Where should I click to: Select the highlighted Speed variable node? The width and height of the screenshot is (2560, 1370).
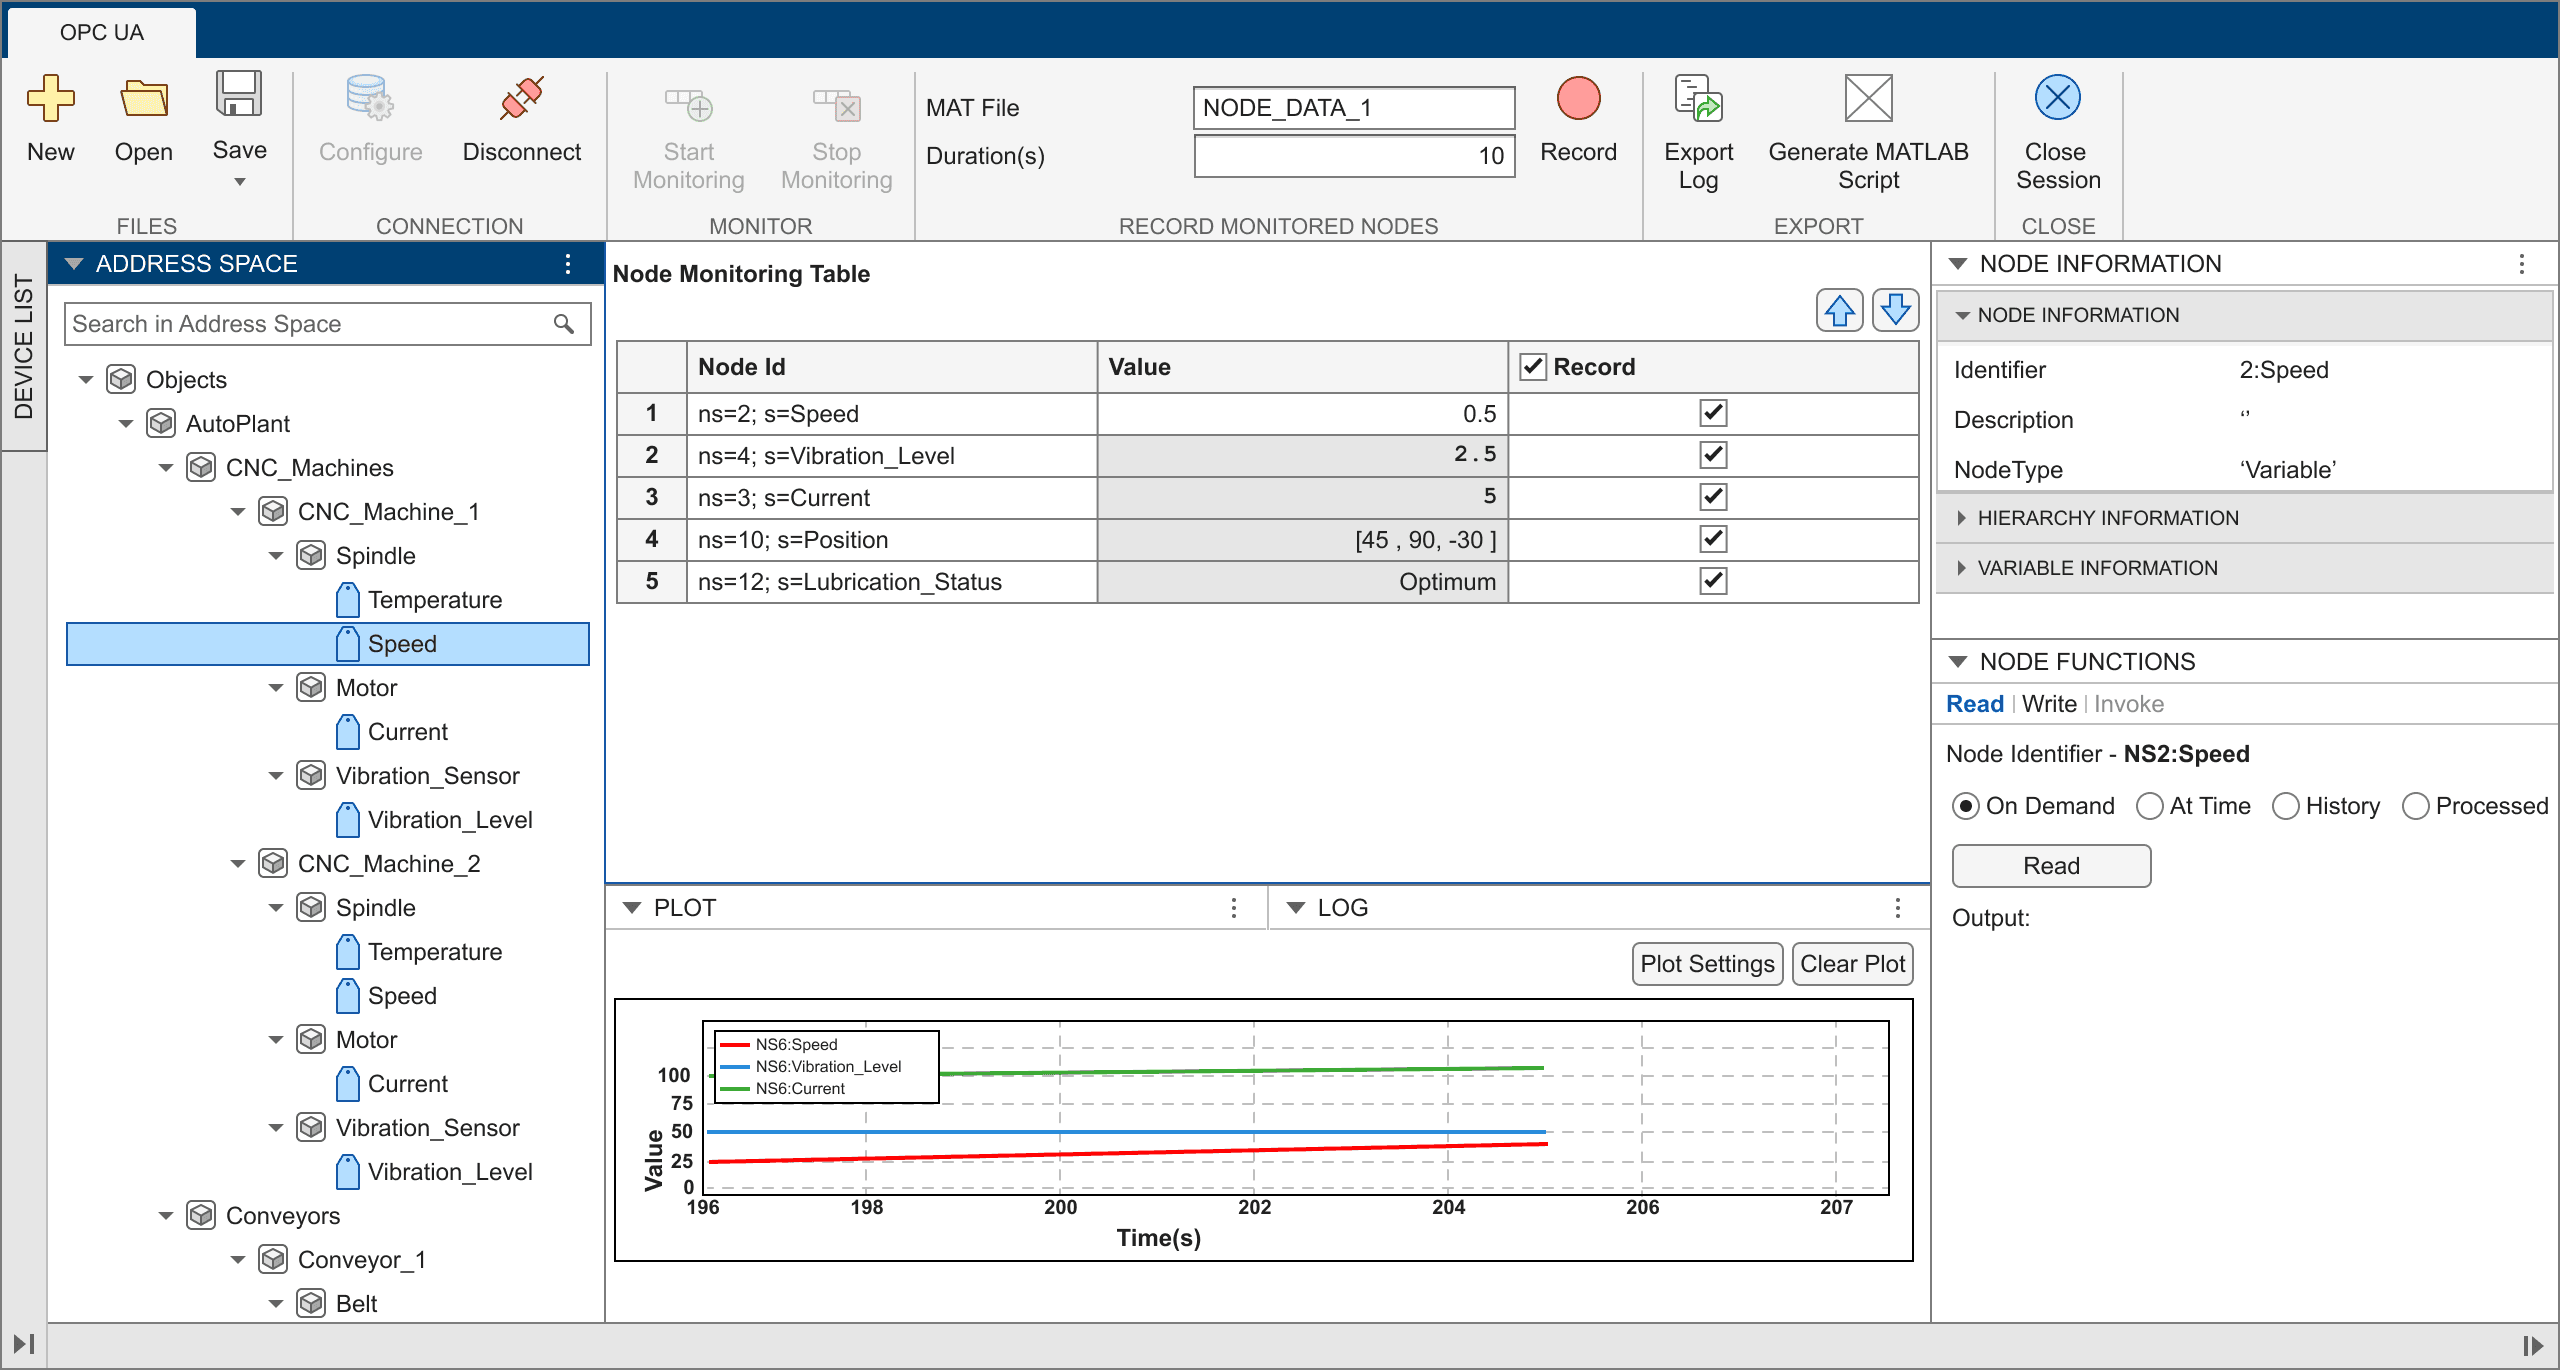[x=328, y=644]
